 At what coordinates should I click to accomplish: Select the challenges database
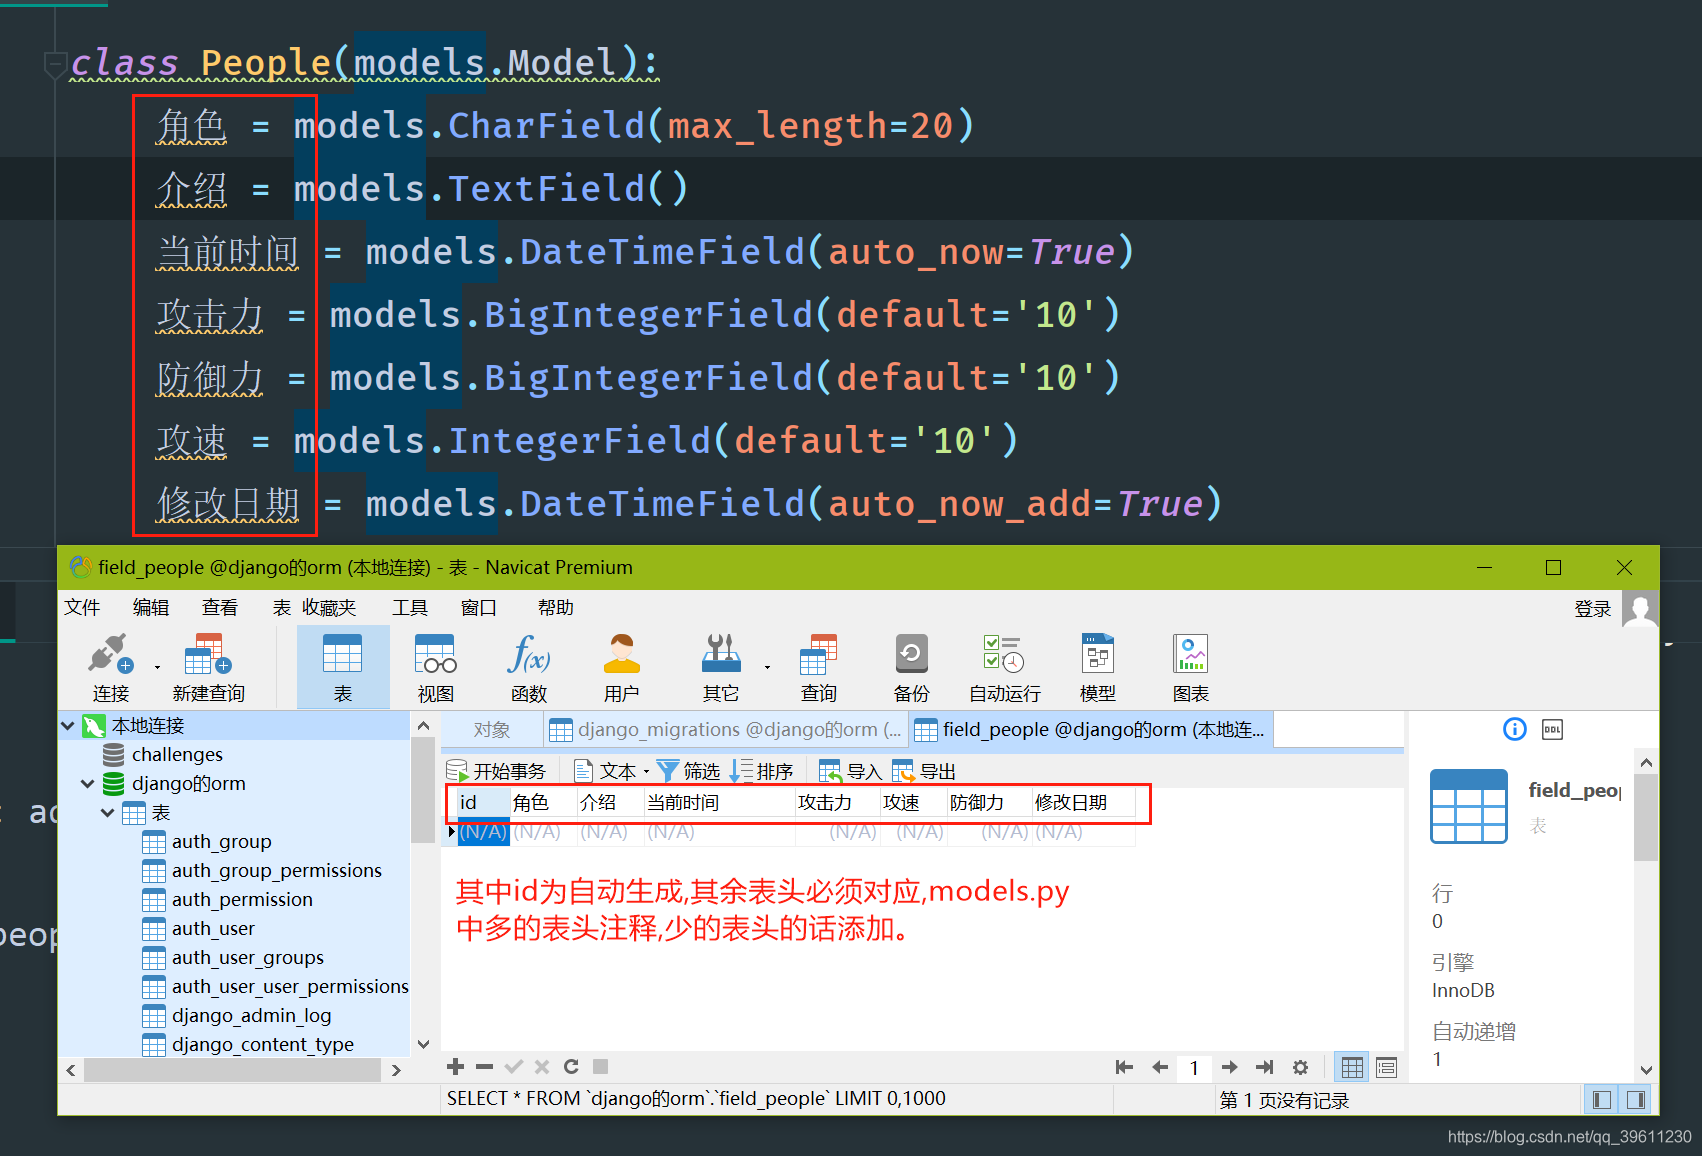click(x=177, y=754)
